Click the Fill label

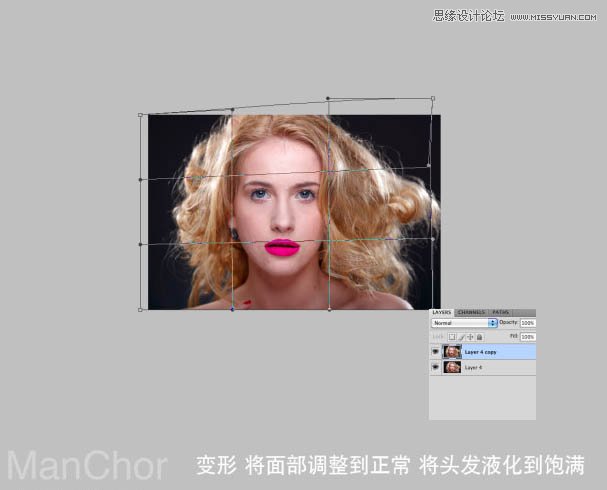click(514, 336)
